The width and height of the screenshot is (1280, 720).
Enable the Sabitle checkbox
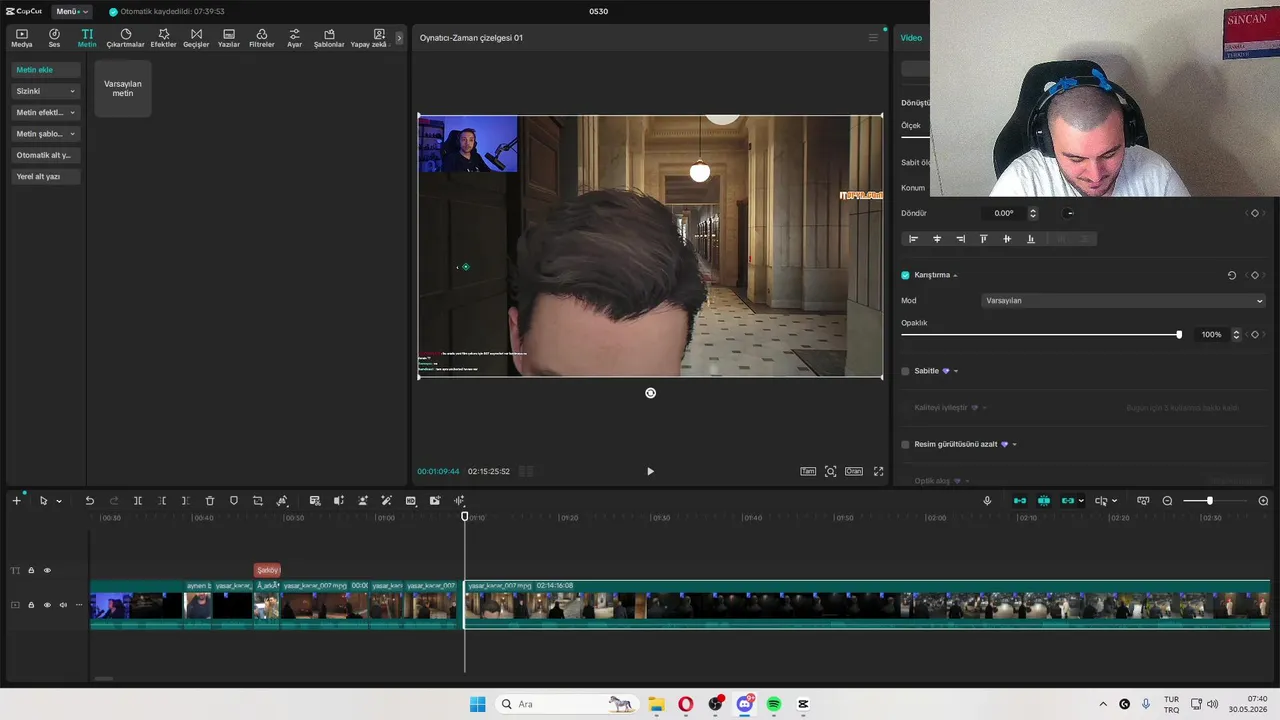click(x=905, y=371)
